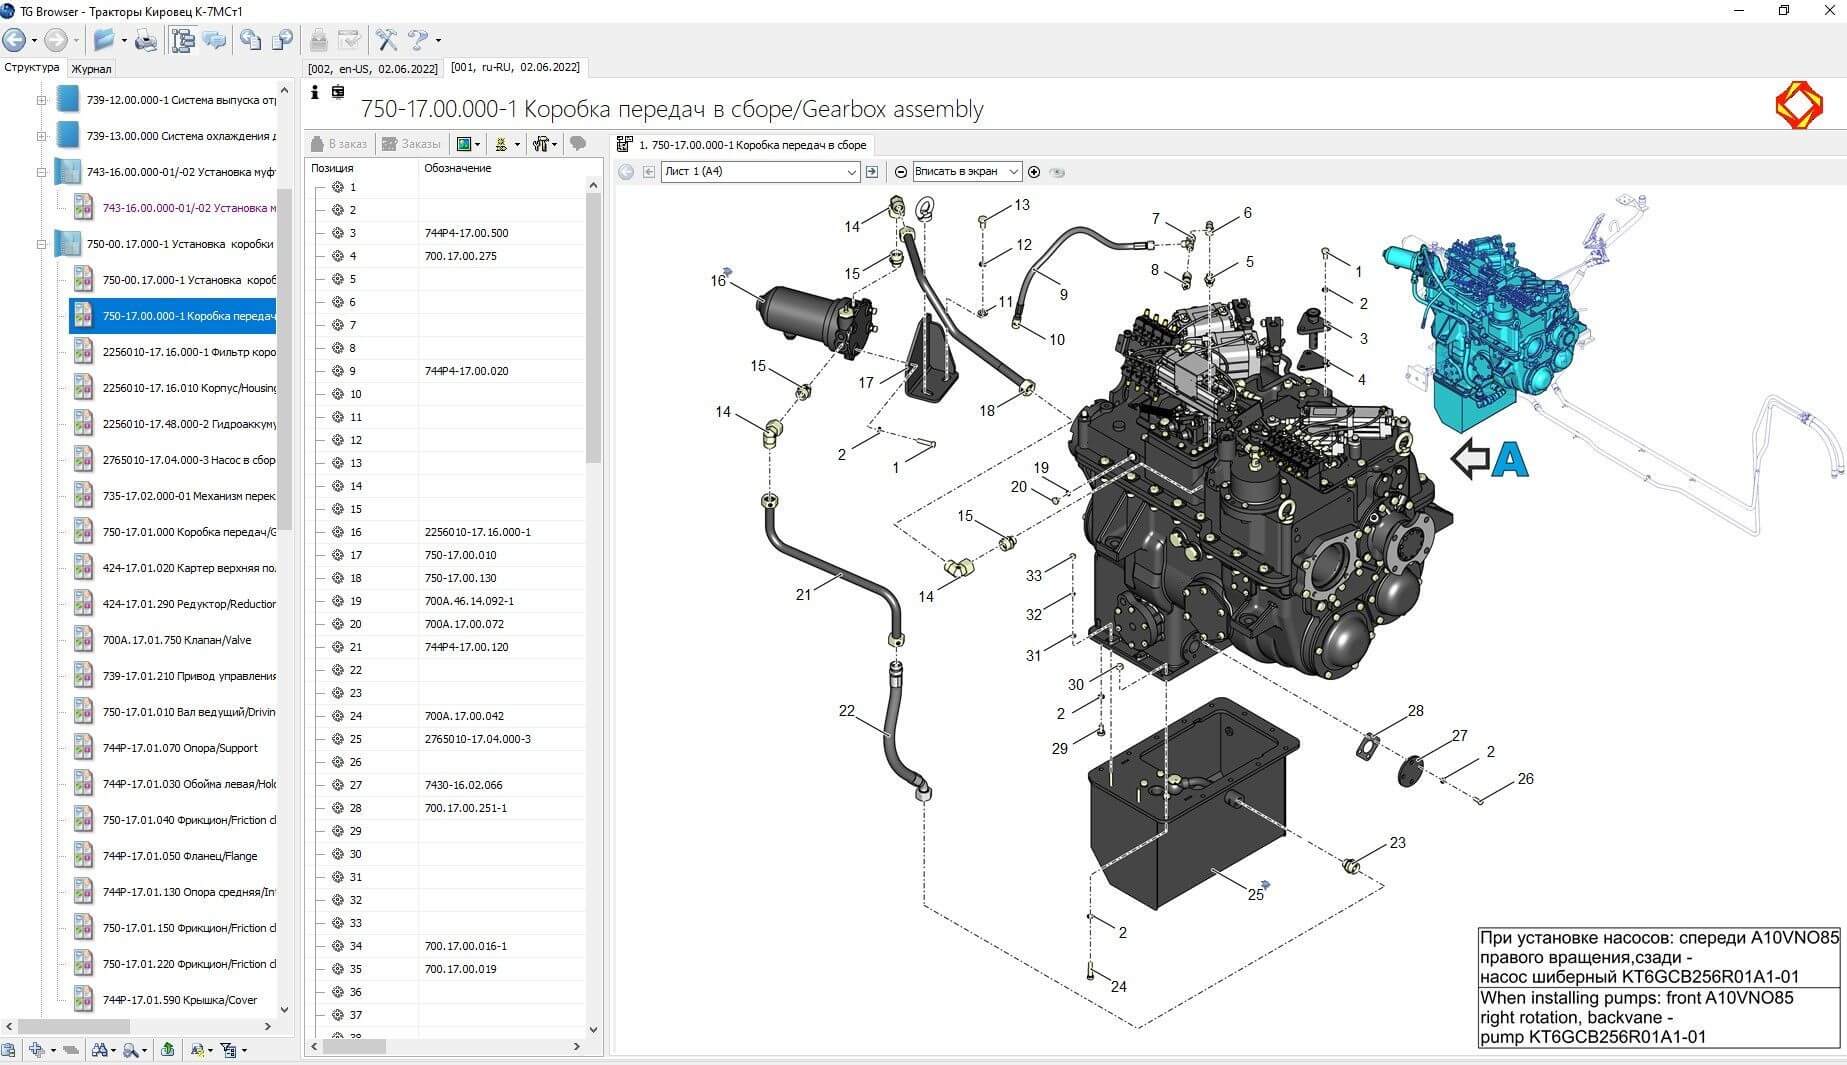The width and height of the screenshot is (1847, 1065).
Task: Click the zoom in plus icon
Action: (1034, 172)
